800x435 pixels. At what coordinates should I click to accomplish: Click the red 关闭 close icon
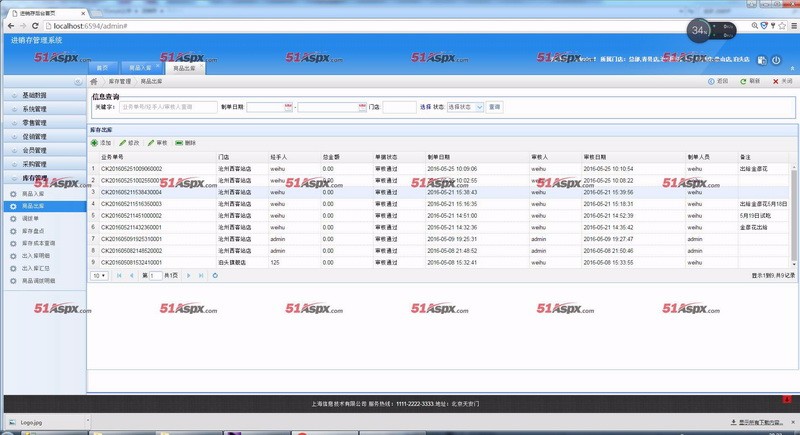(x=776, y=82)
